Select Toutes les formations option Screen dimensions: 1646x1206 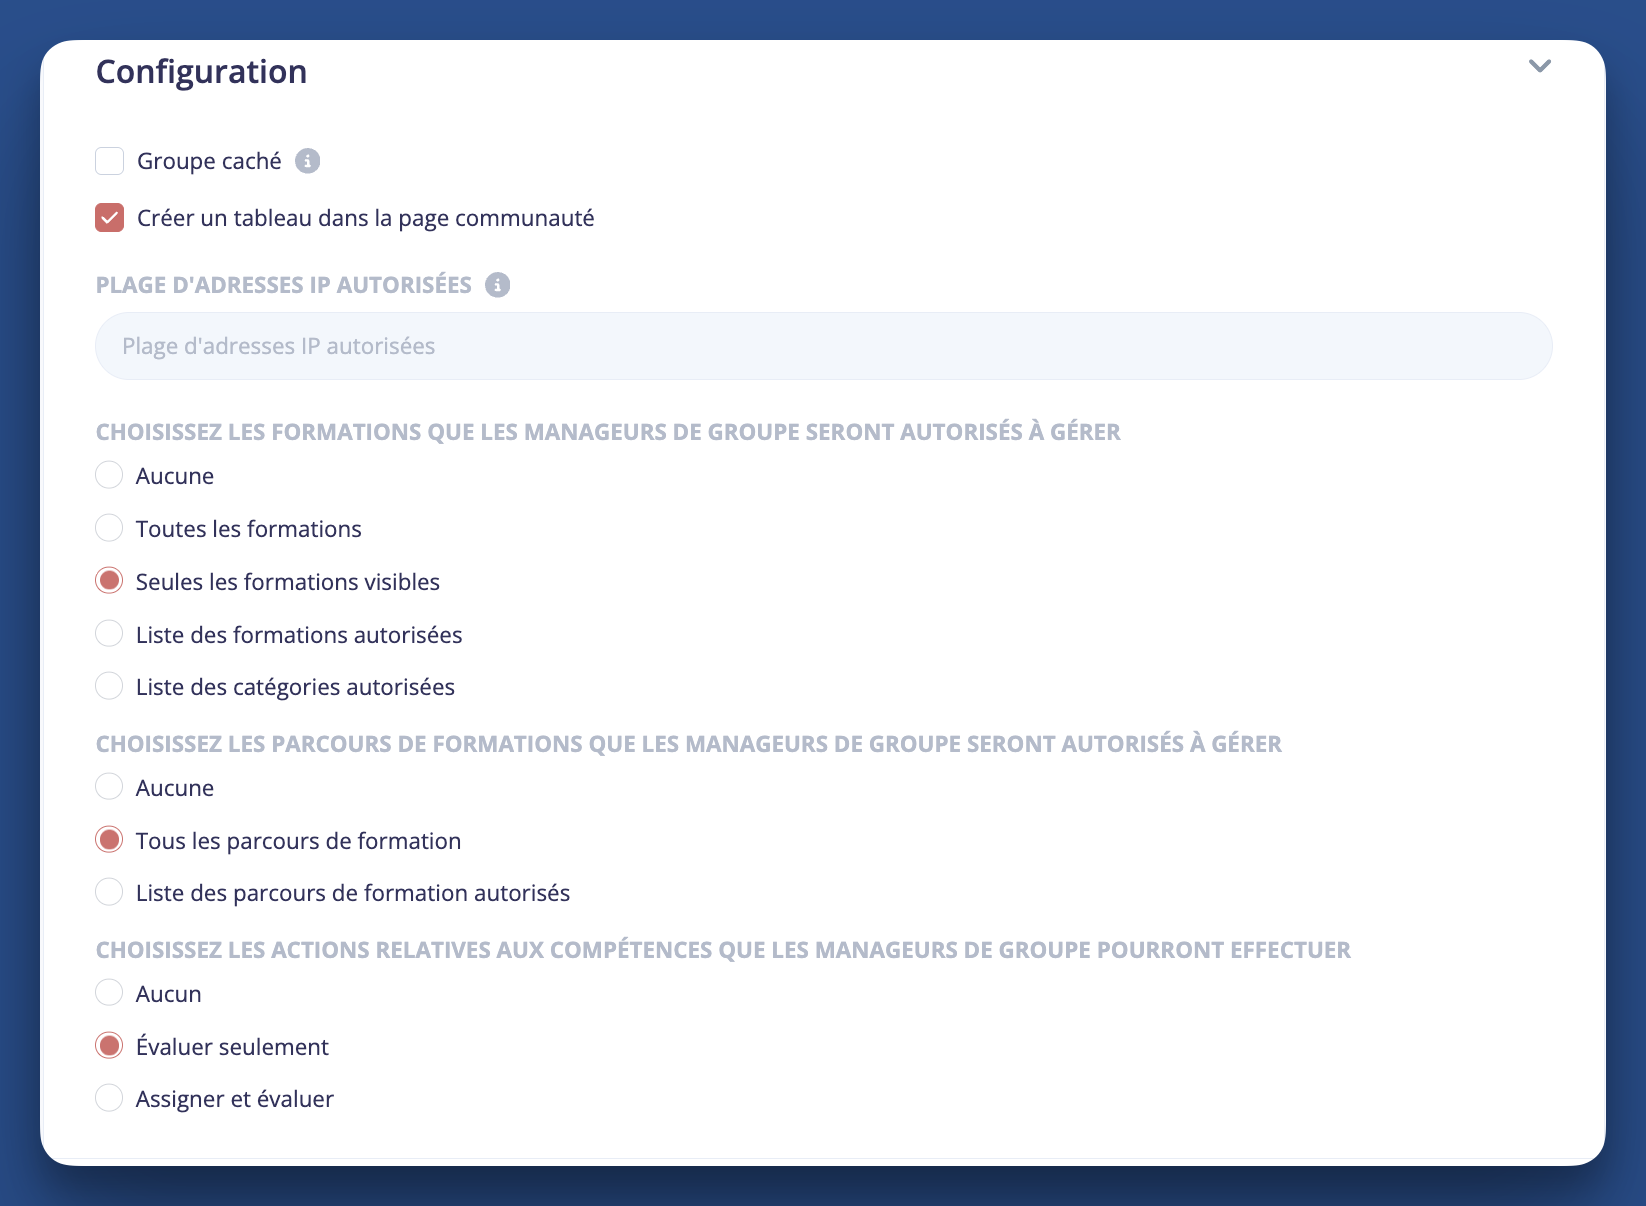pyautogui.click(x=109, y=528)
